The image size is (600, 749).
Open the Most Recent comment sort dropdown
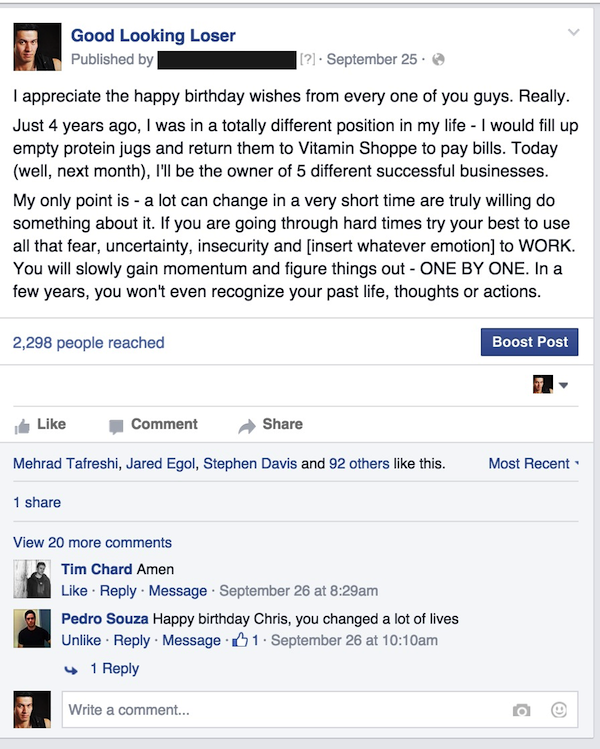click(533, 463)
